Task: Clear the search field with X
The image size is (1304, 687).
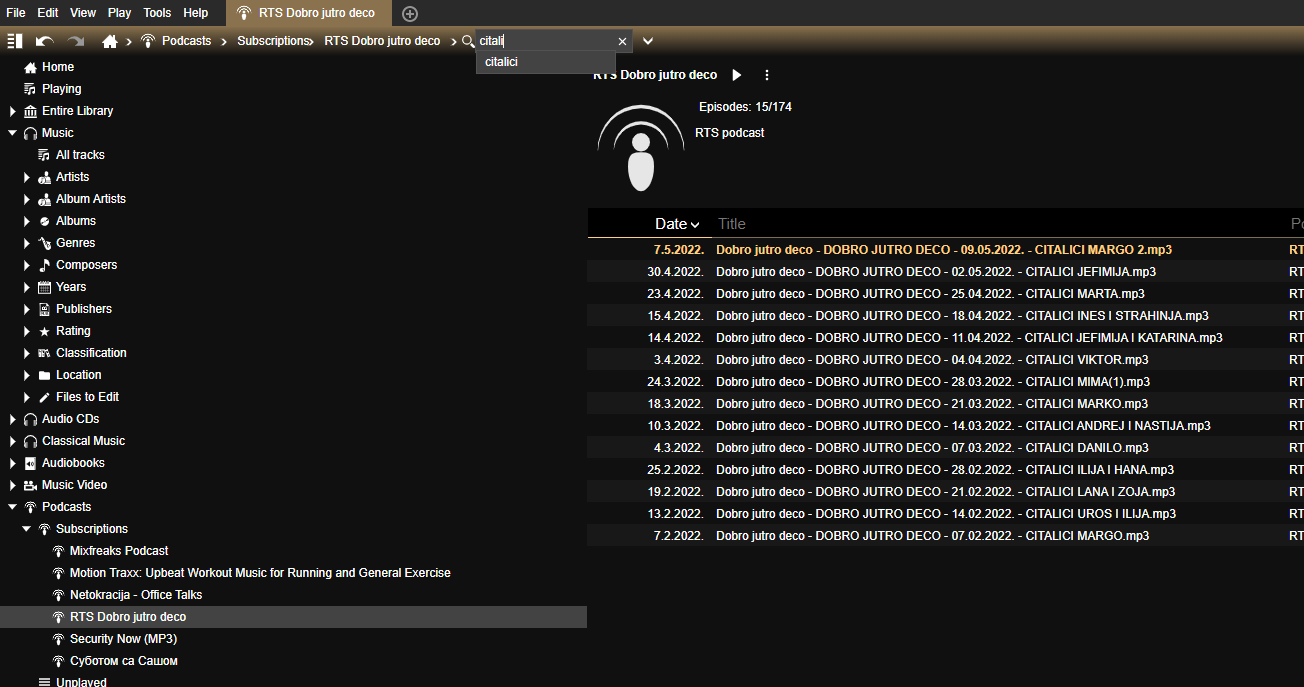Action: point(622,41)
